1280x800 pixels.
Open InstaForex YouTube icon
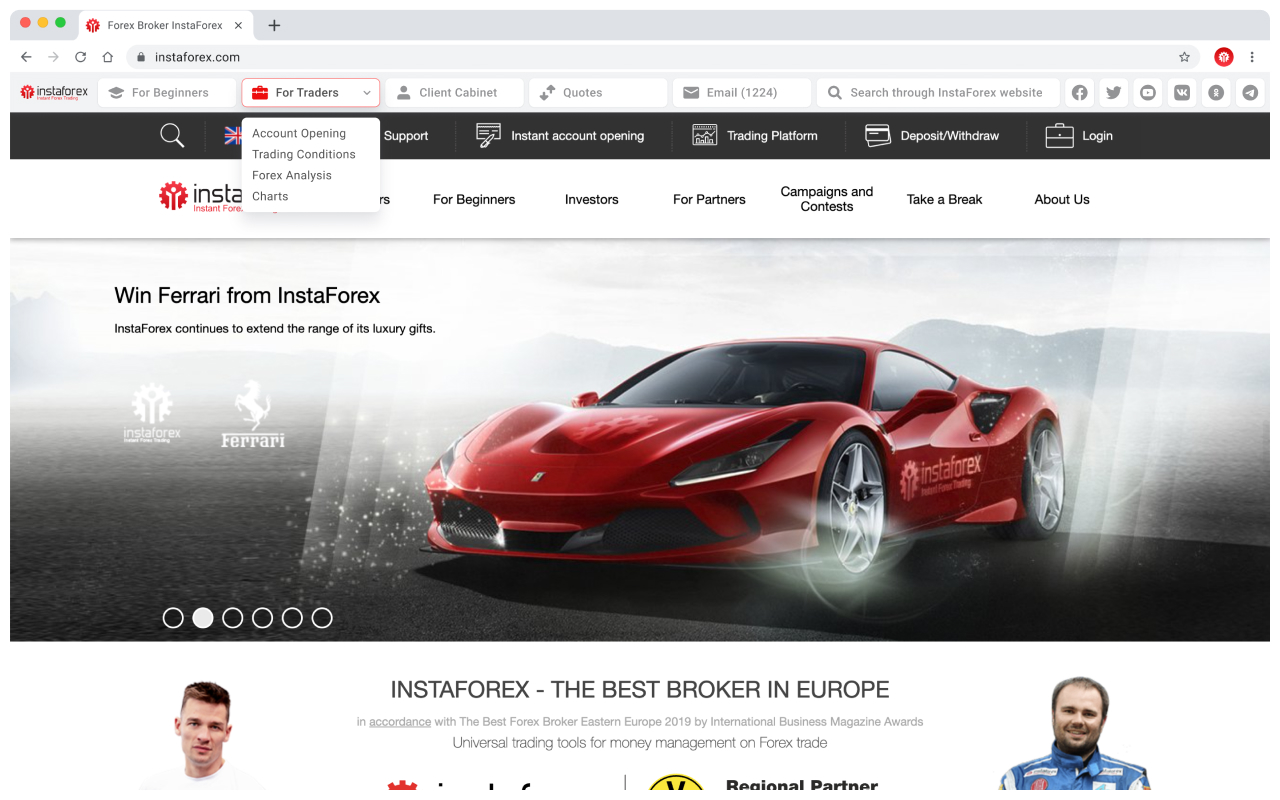pyautogui.click(x=1148, y=92)
